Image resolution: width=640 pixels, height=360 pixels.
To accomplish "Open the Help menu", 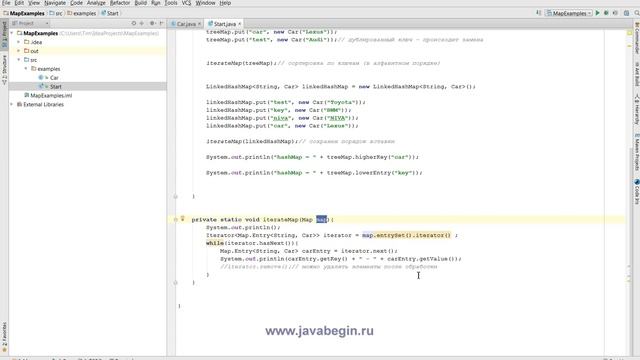I will pyautogui.click(x=225, y=3).
